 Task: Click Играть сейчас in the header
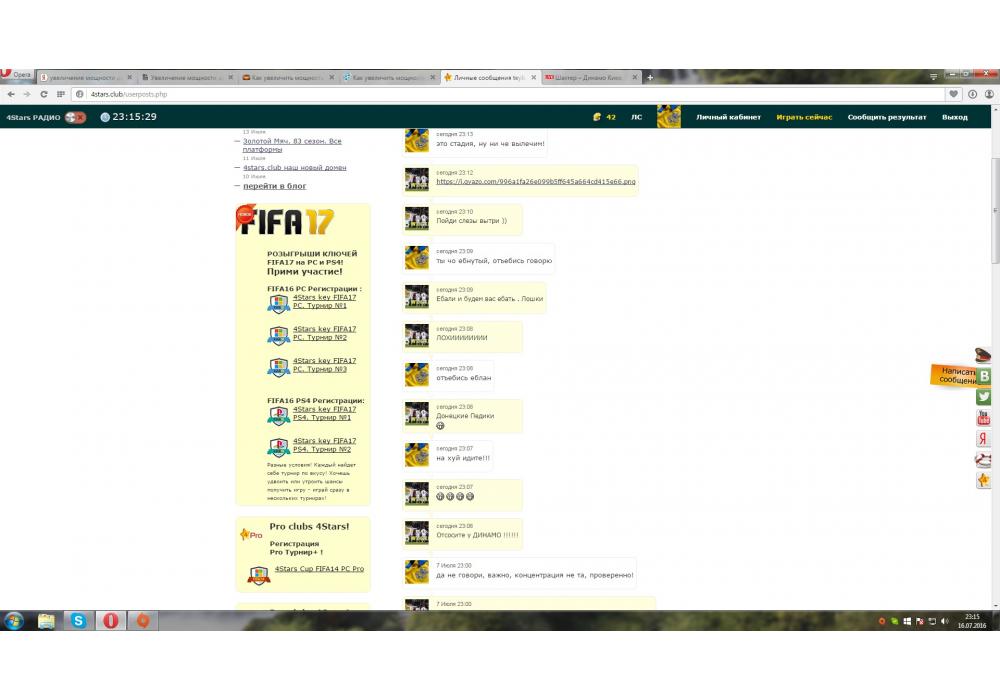pos(804,117)
